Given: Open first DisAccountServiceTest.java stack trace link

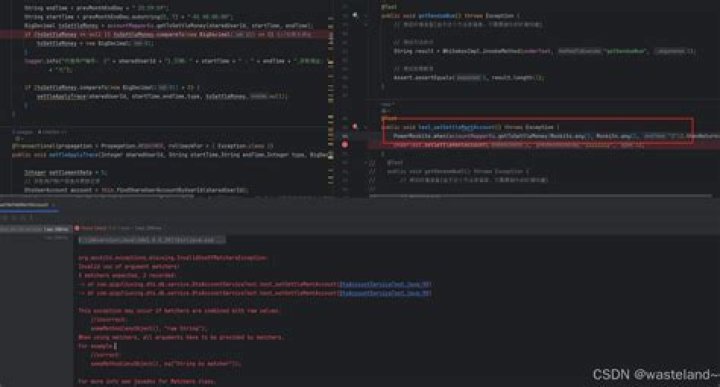Looking at the screenshot, I should pos(385,284).
